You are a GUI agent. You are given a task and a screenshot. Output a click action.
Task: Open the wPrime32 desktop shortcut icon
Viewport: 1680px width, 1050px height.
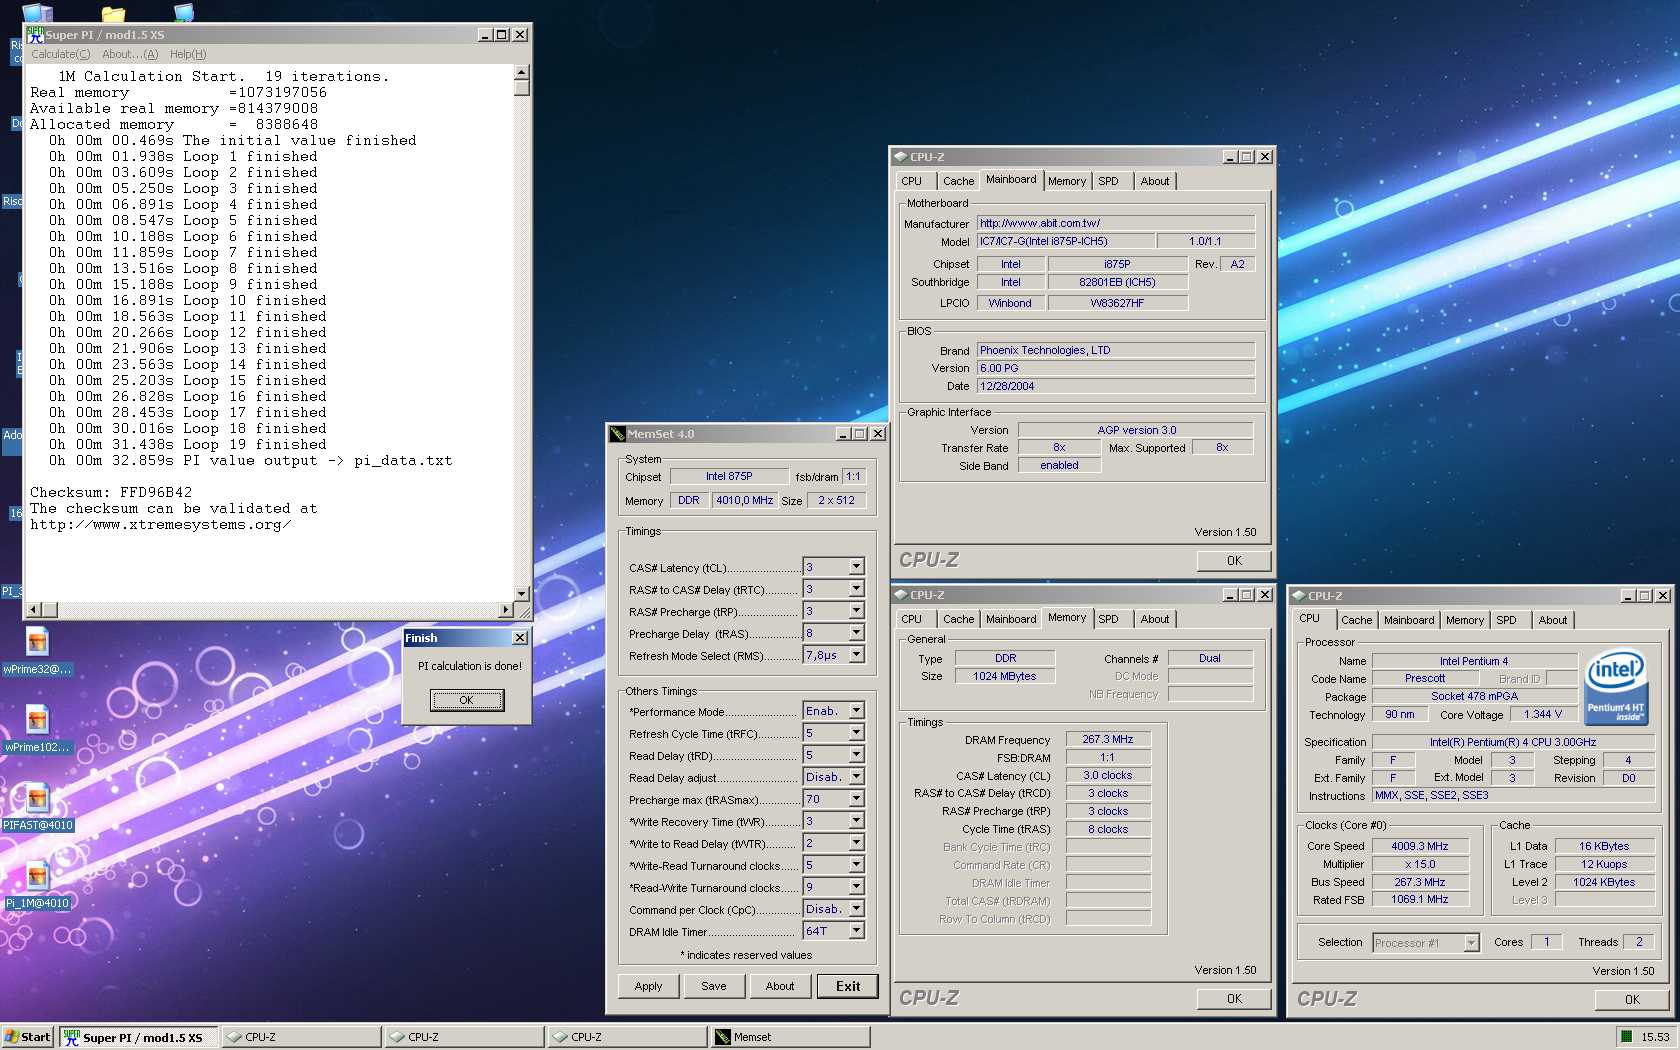(37, 642)
